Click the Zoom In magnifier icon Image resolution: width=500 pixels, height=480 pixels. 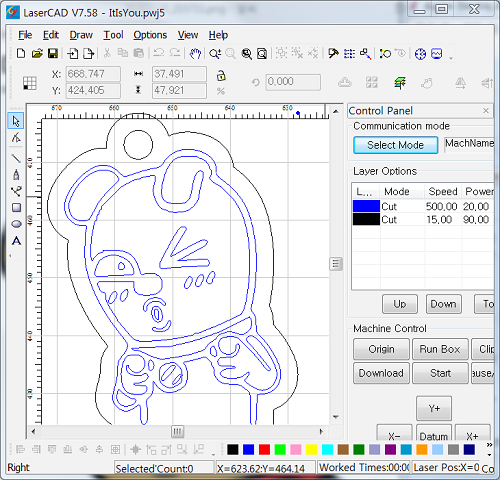click(x=215, y=53)
